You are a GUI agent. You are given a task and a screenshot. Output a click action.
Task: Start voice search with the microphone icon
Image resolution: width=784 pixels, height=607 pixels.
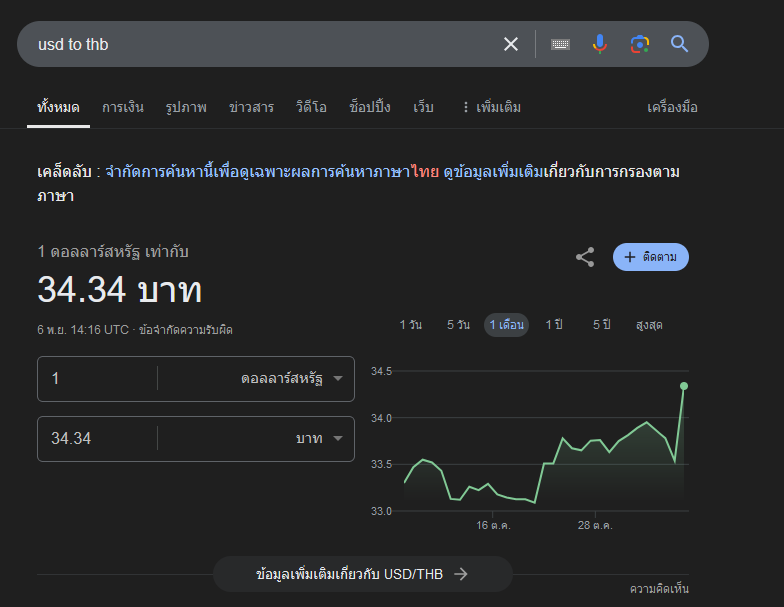[x=600, y=44]
